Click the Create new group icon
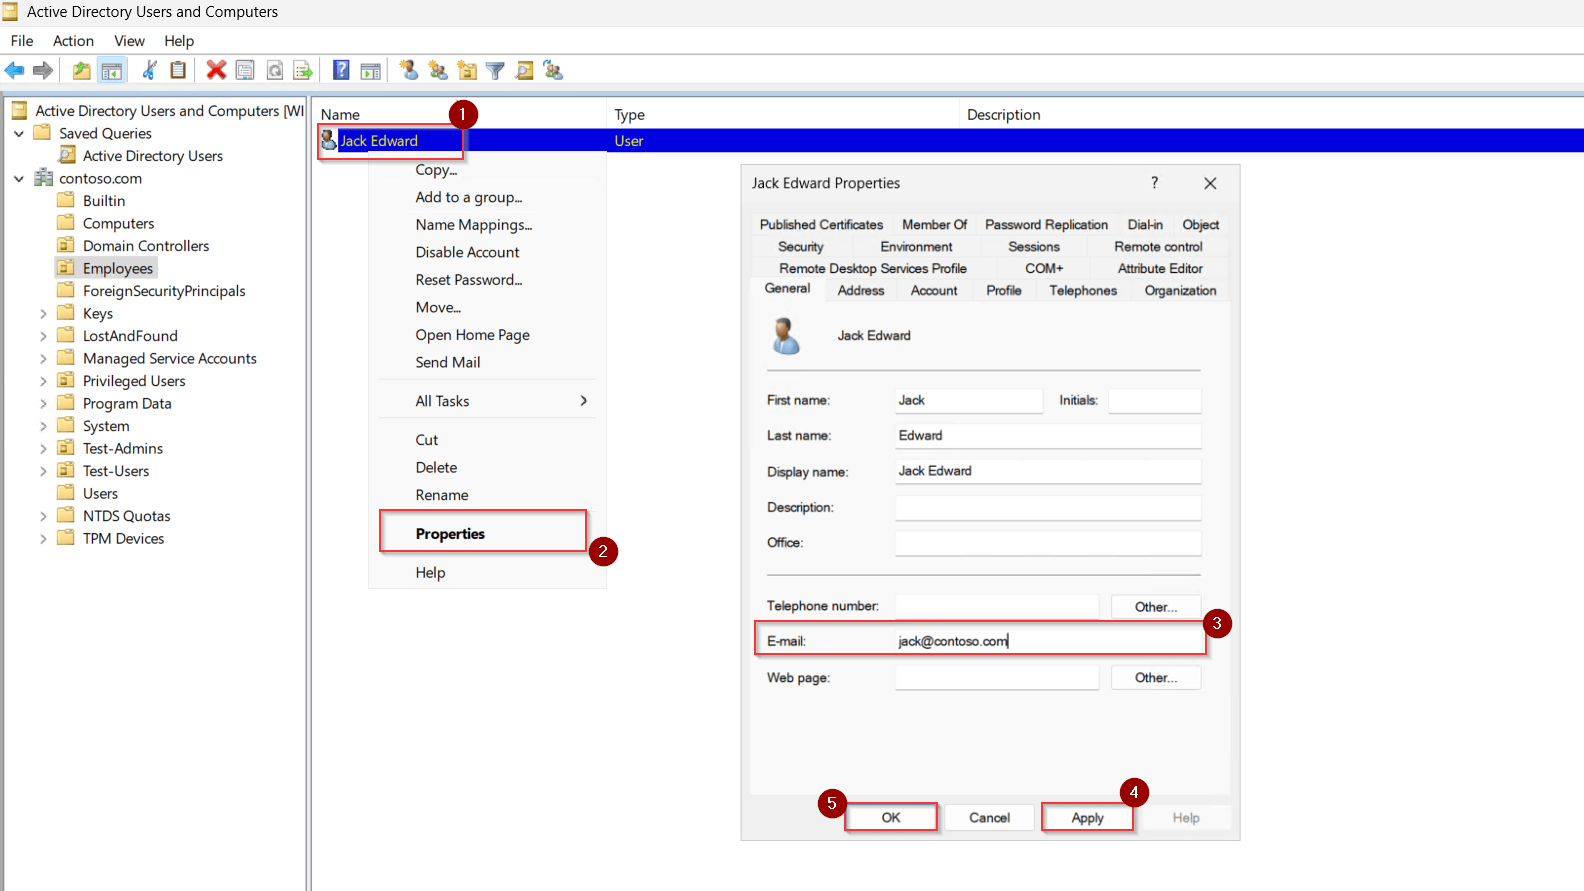 click(438, 70)
